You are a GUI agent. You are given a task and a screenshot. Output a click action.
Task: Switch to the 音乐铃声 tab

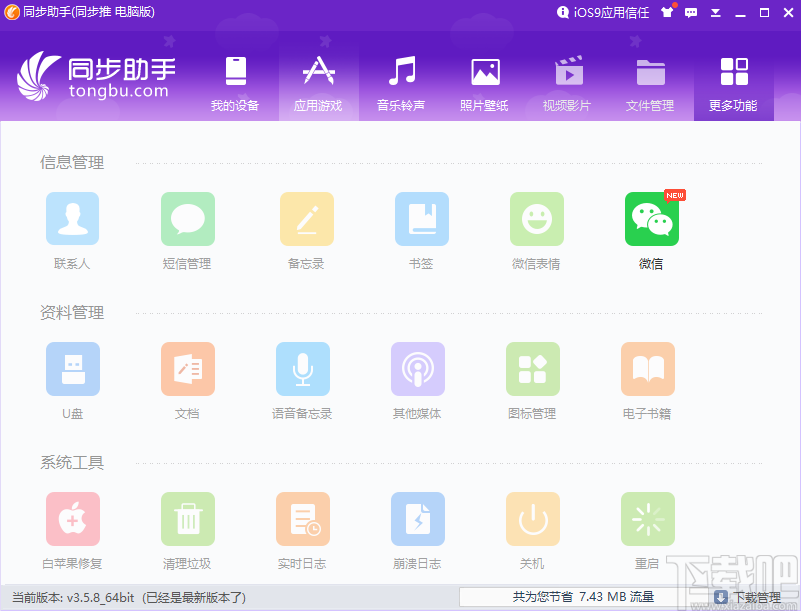pos(402,80)
